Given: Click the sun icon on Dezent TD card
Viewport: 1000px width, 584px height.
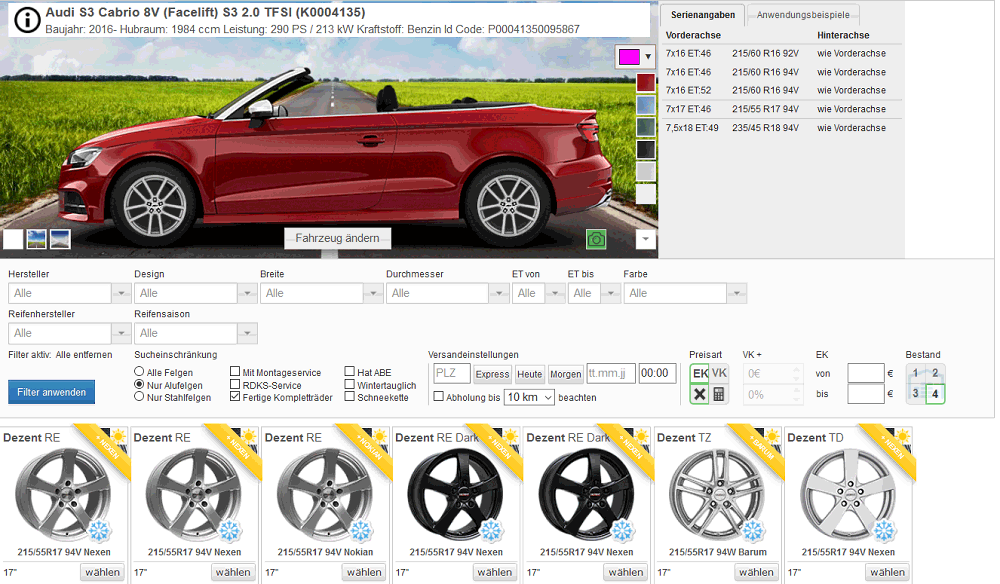Looking at the screenshot, I should (903, 437).
